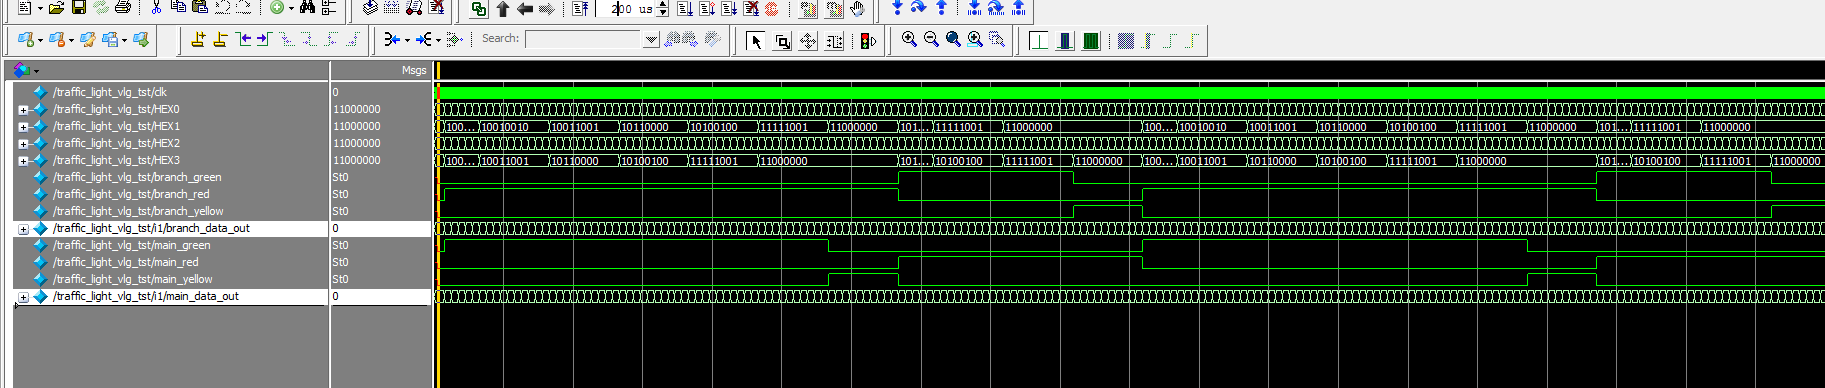Expand the HEX2 signal bus
The height and width of the screenshot is (388, 1825).
click(x=23, y=144)
